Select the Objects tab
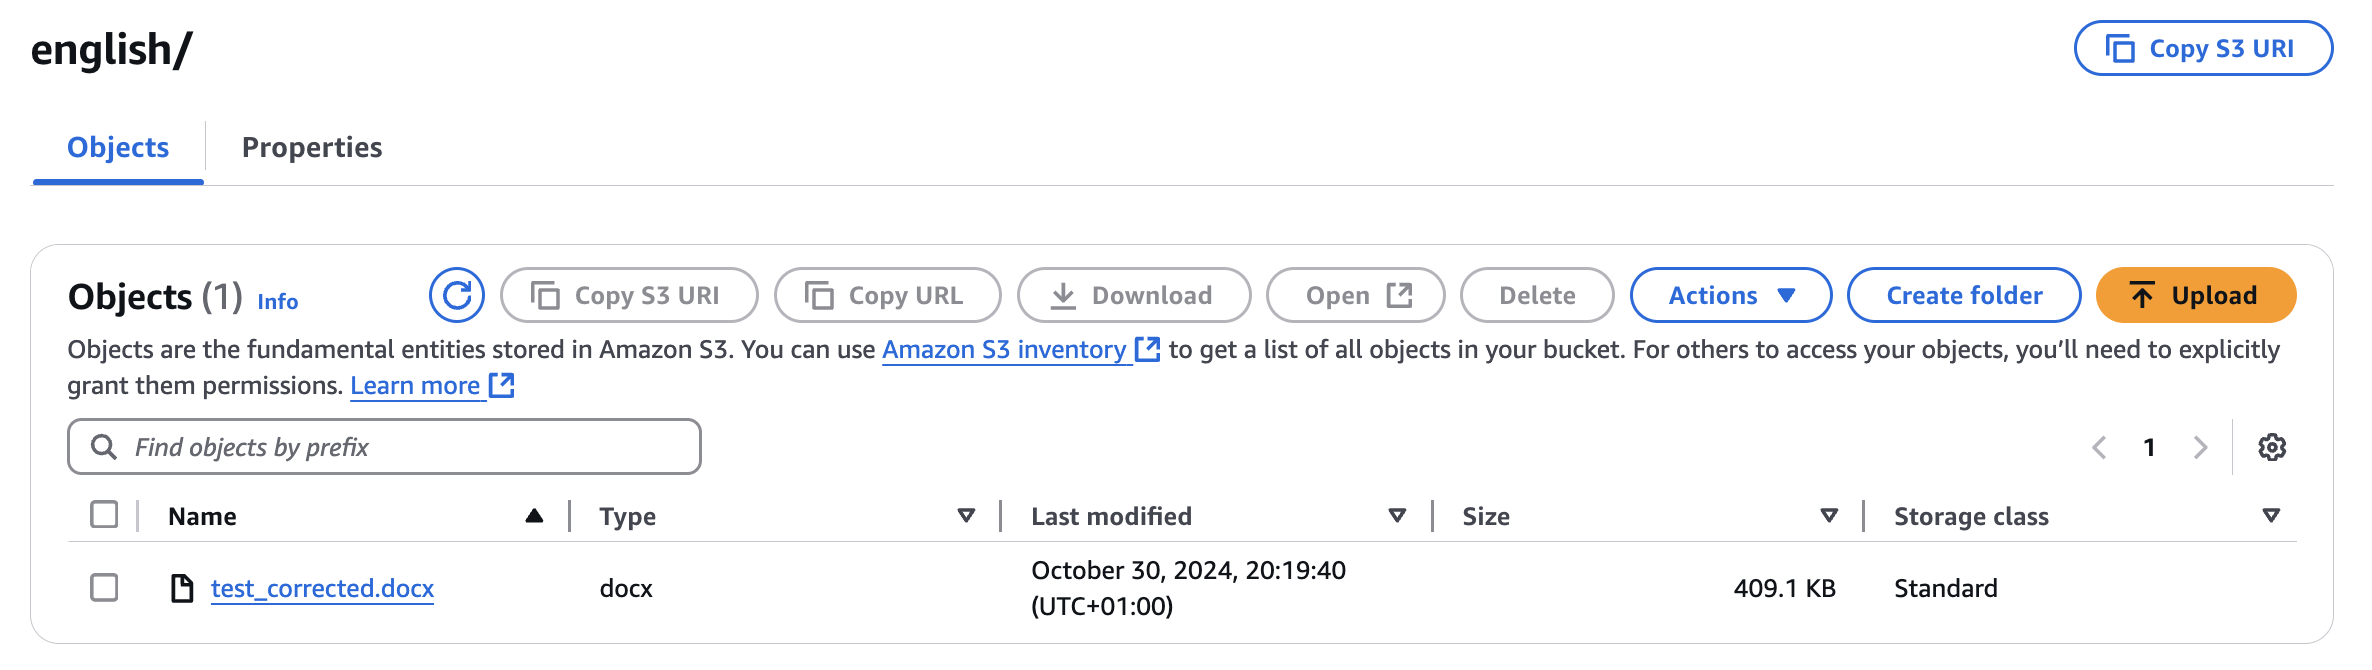This screenshot has height=670, width=2372. (x=118, y=147)
